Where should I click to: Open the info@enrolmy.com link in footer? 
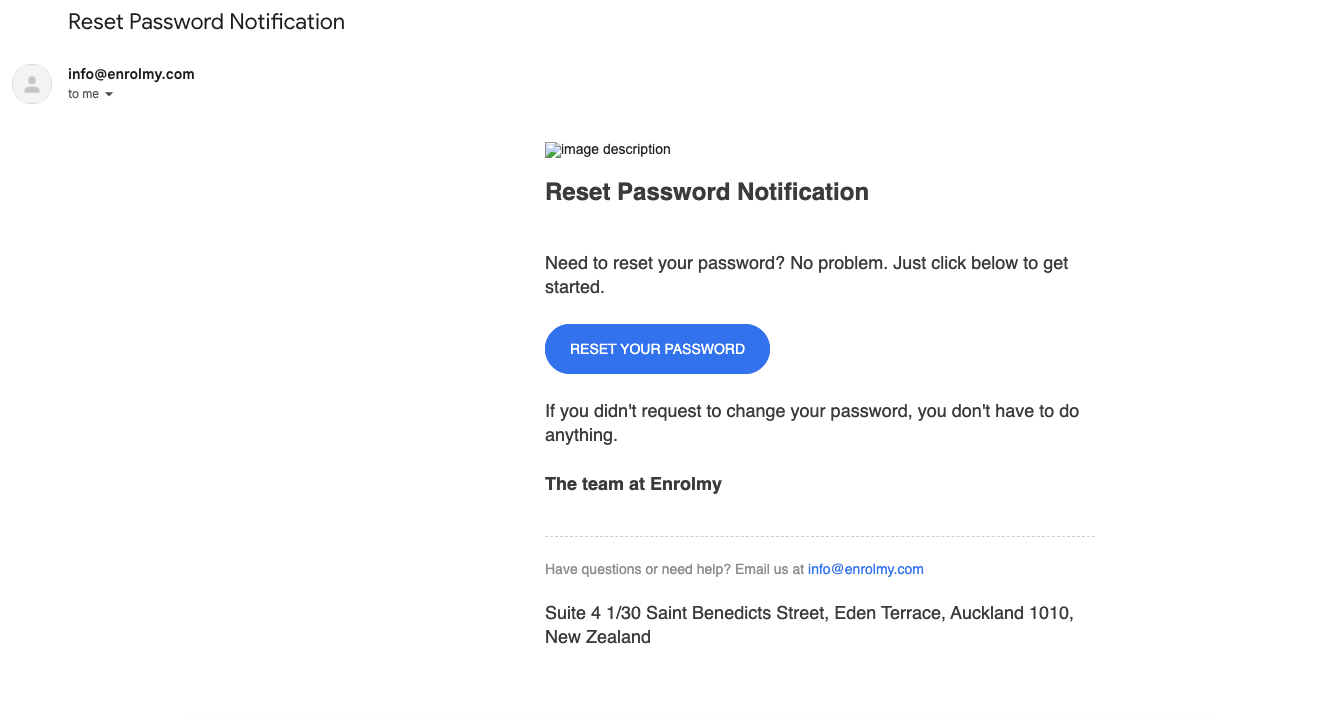865,569
